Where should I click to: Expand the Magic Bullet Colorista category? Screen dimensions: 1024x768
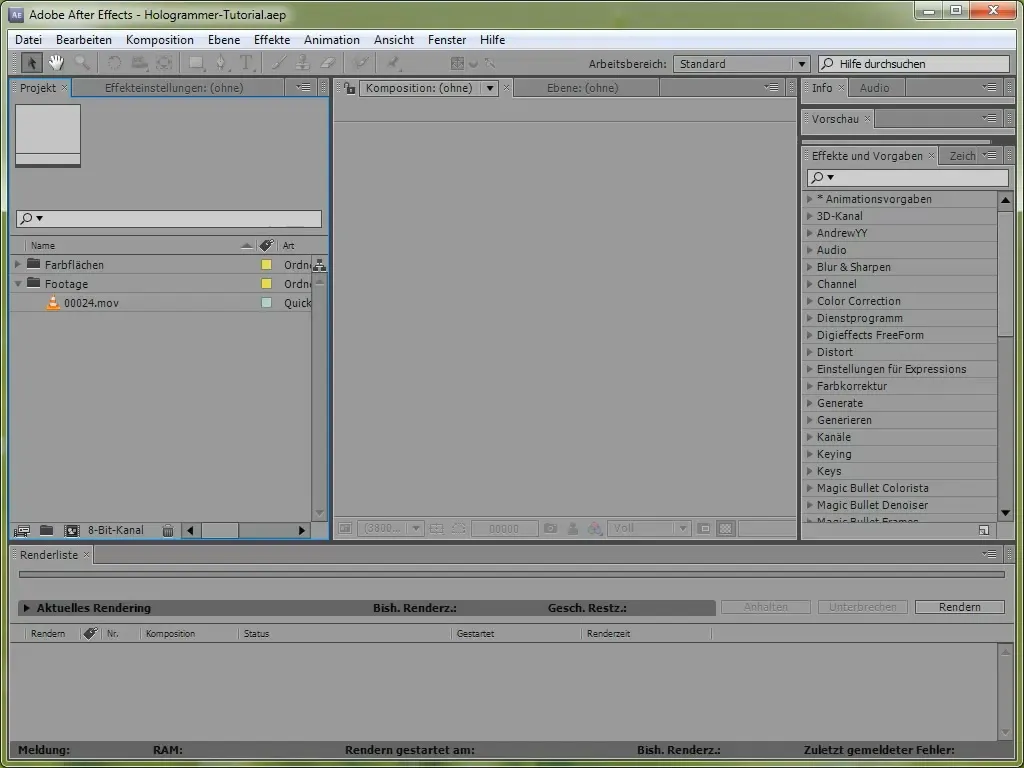point(810,488)
